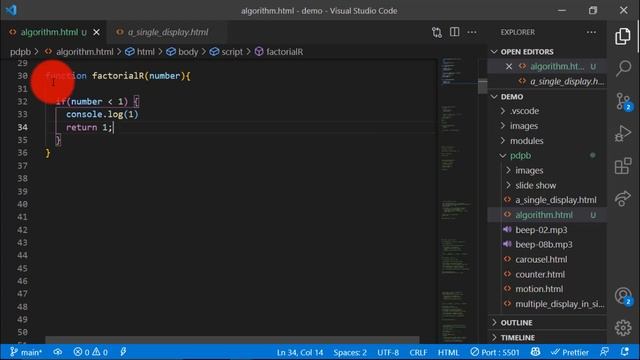Change end of line sequence CRLF
This screenshot has height=360, width=640.
pos(418,352)
